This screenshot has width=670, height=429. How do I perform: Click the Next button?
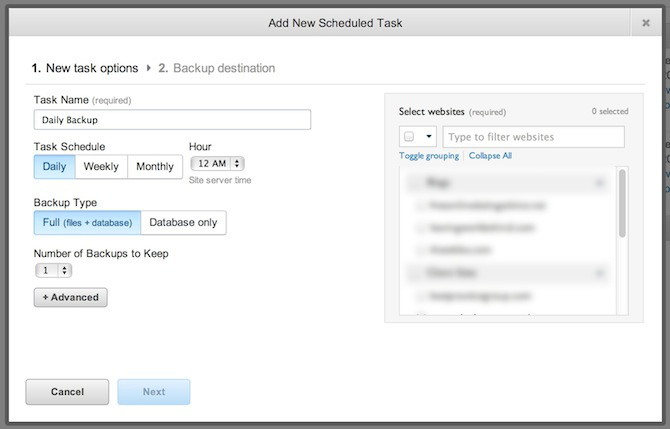[154, 392]
